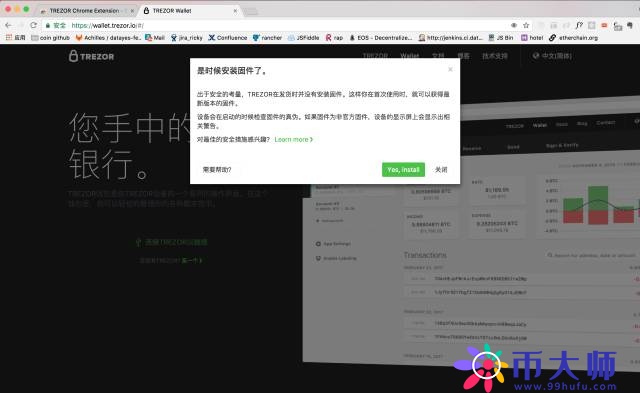
Task: Click the Evernote elephant extension icon
Action: click(x=630, y=25)
